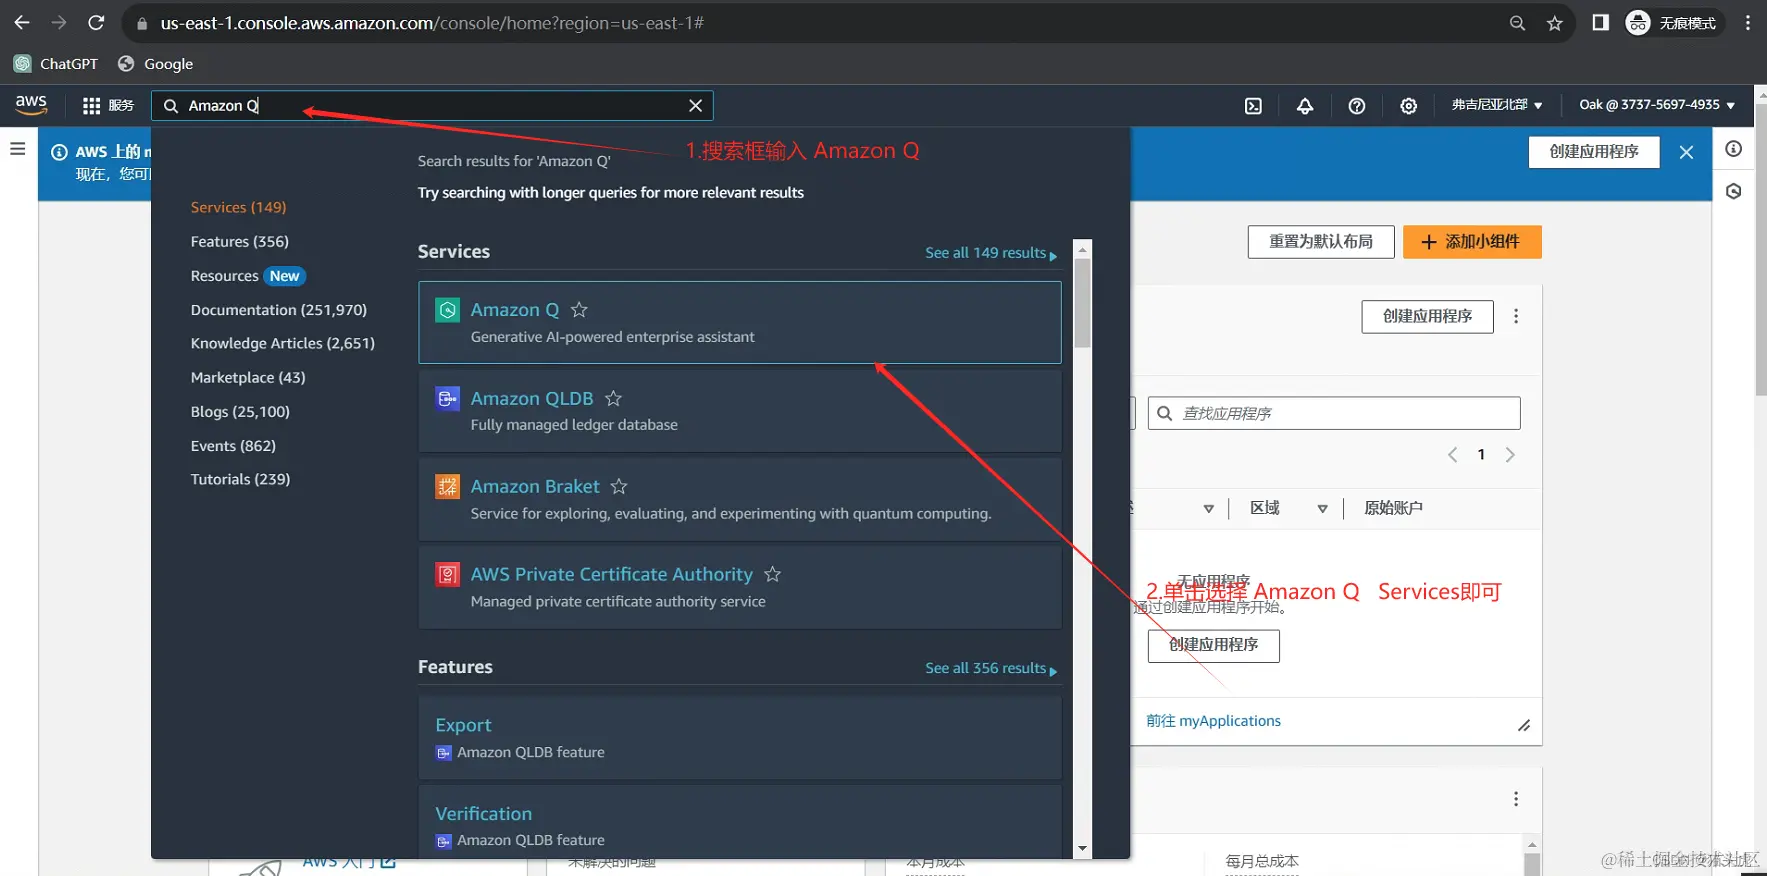Dismiss the blue banner with X
This screenshot has height=876, width=1767.
[1686, 152]
